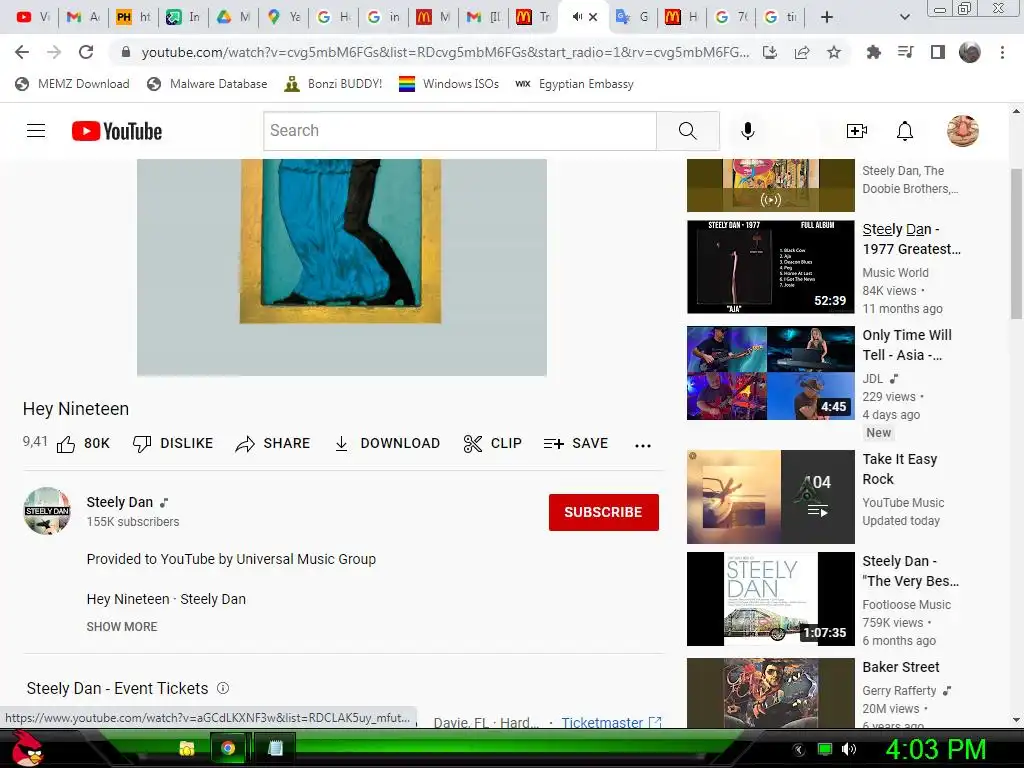Screen dimensions: 1024x768
Task: Open the Egyptian Embassy bookmark
Action: coord(575,84)
